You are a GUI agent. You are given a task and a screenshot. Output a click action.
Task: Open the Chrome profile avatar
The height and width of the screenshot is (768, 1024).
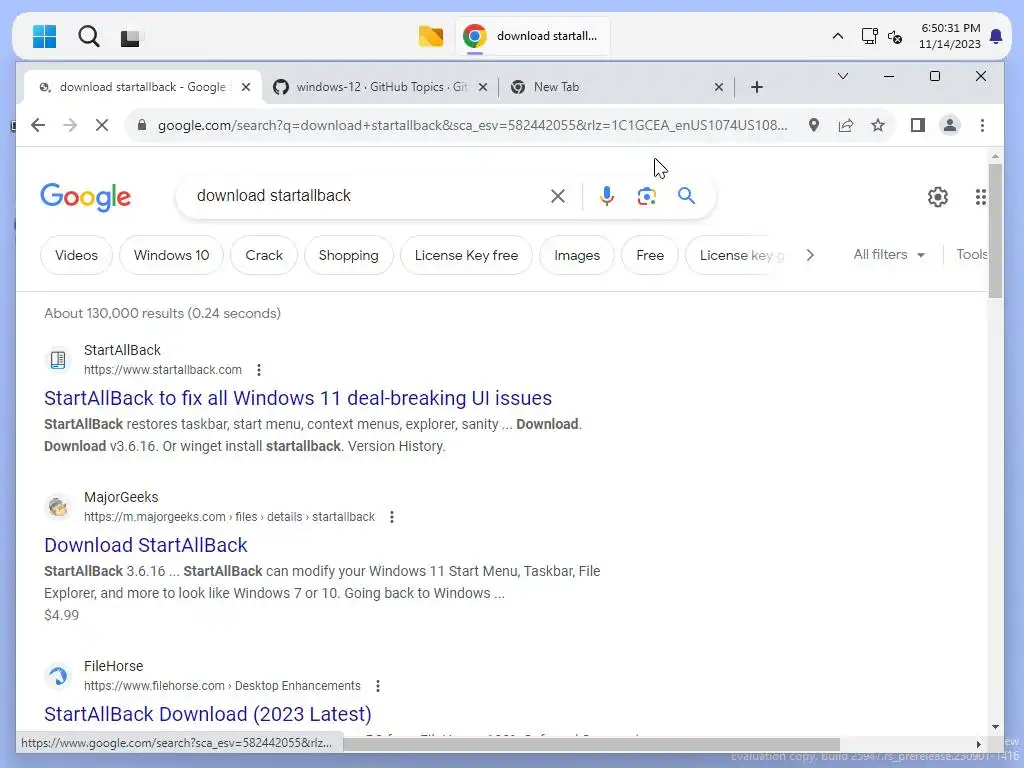click(950, 125)
